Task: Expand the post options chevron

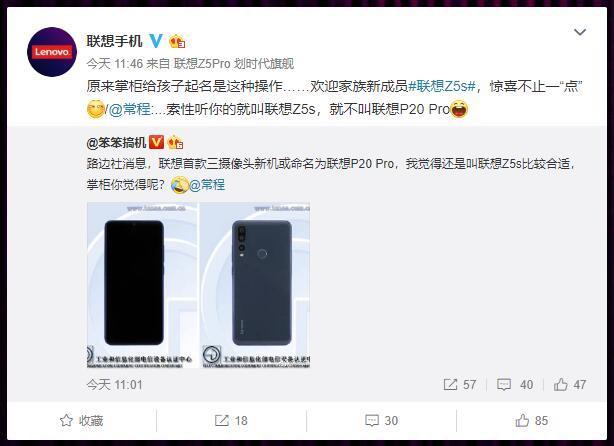Action: 580,32
